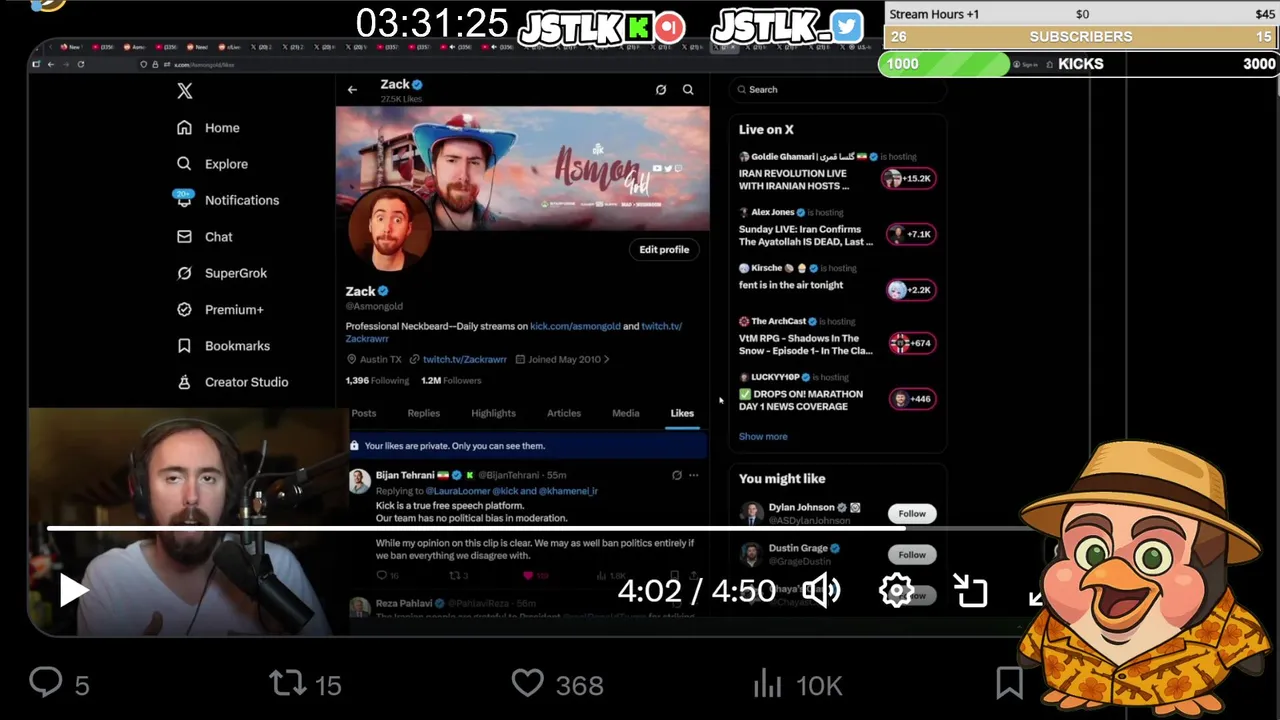
Task: Switch to the Media tab
Action: [626, 413]
